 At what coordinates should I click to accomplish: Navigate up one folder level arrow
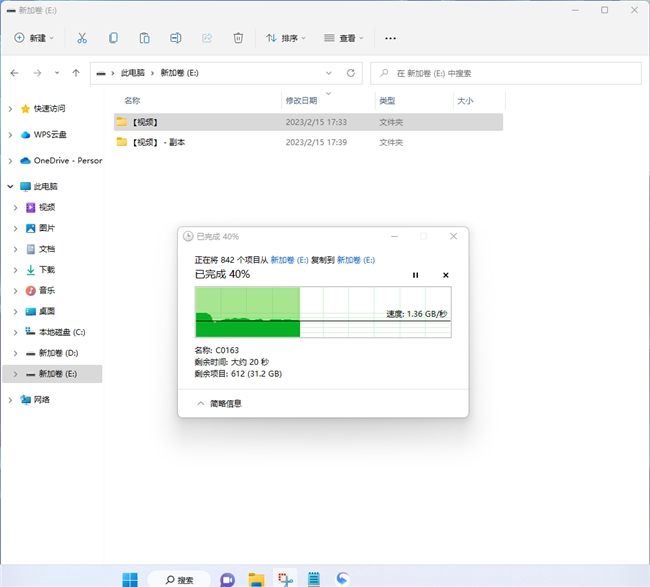tap(75, 73)
